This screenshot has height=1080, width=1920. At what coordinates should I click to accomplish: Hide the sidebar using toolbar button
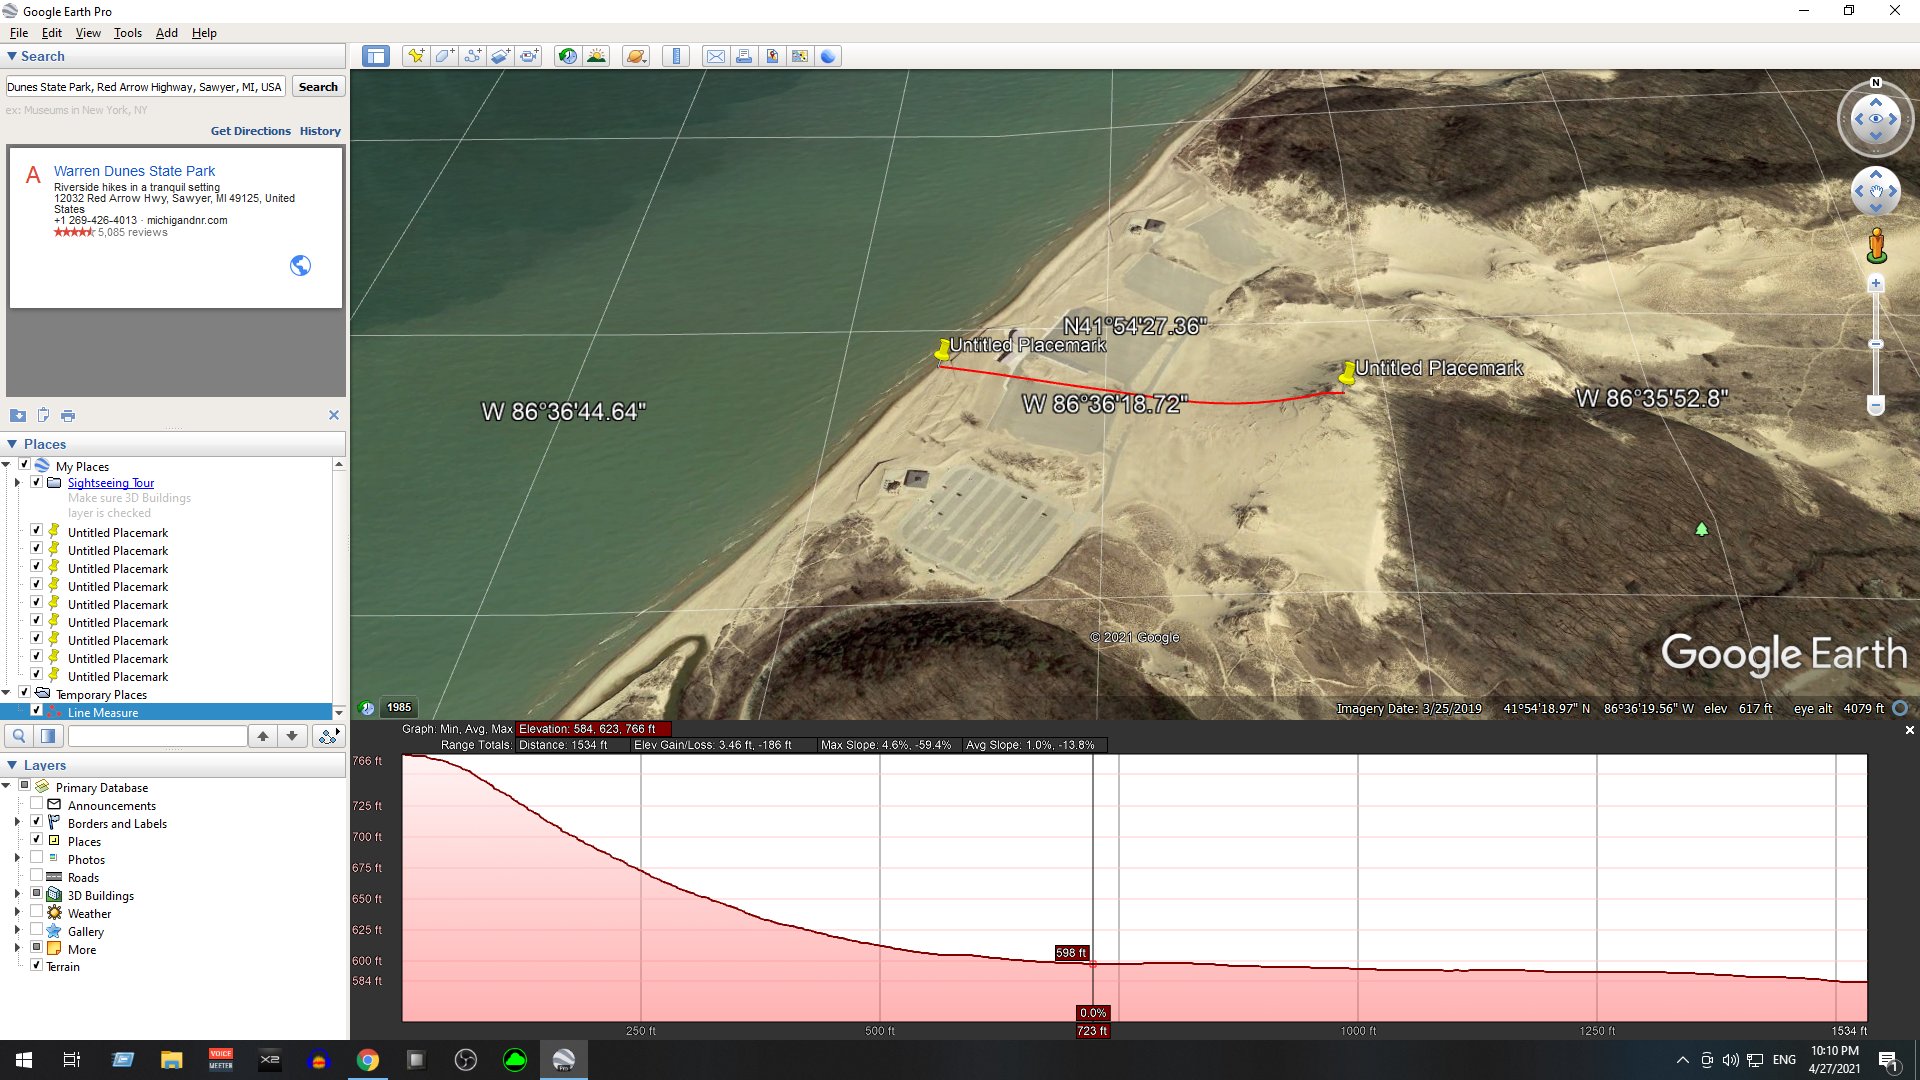tap(376, 56)
